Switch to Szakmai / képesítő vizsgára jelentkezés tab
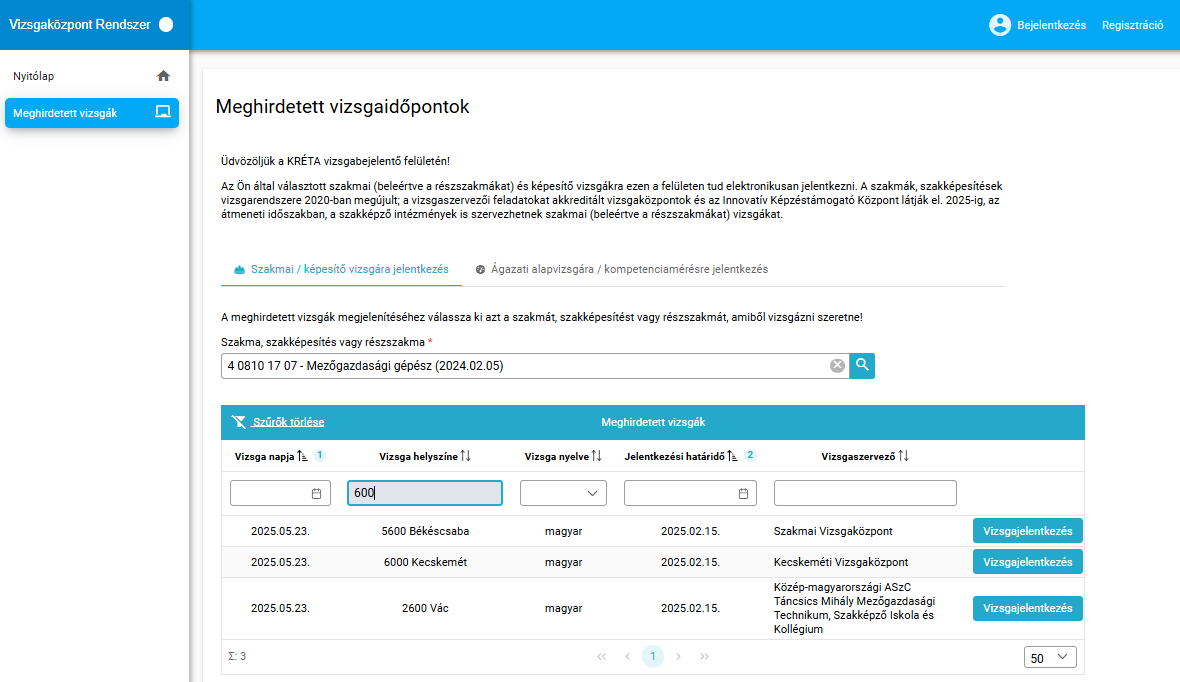The image size is (1180, 682). [x=341, y=269]
